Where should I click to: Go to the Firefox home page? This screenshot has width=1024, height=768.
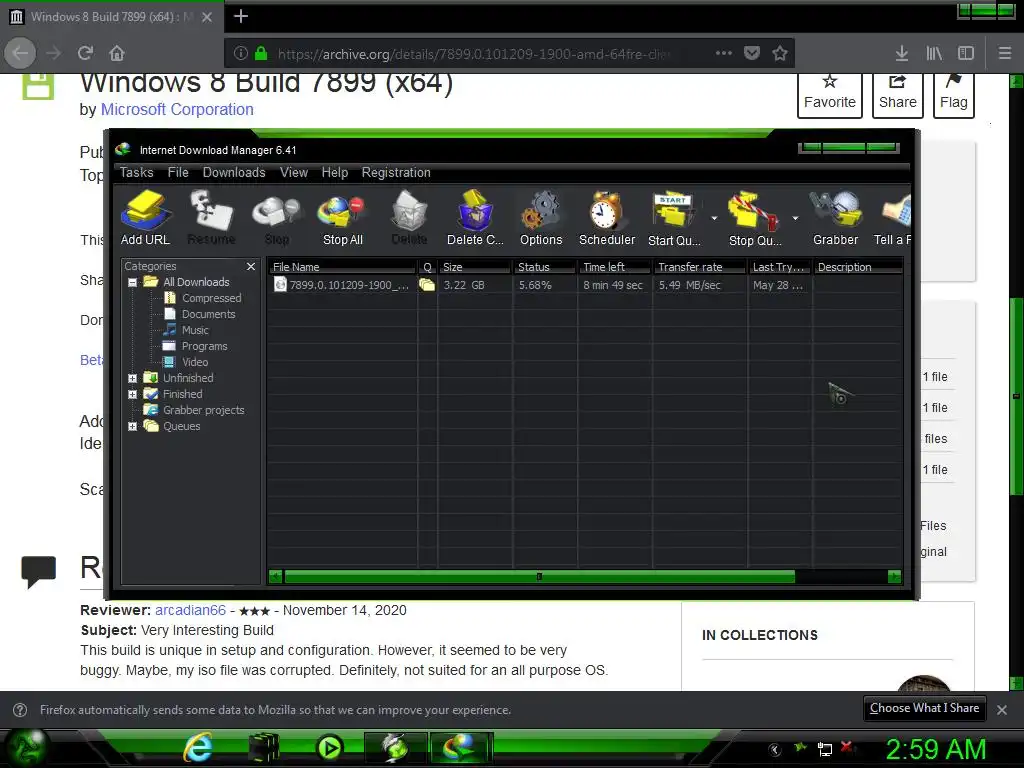tap(117, 53)
